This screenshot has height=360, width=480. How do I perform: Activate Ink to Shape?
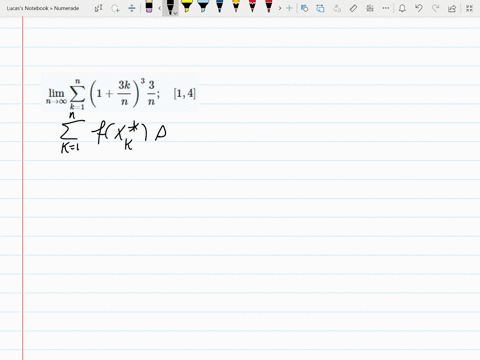(x=320, y=8)
